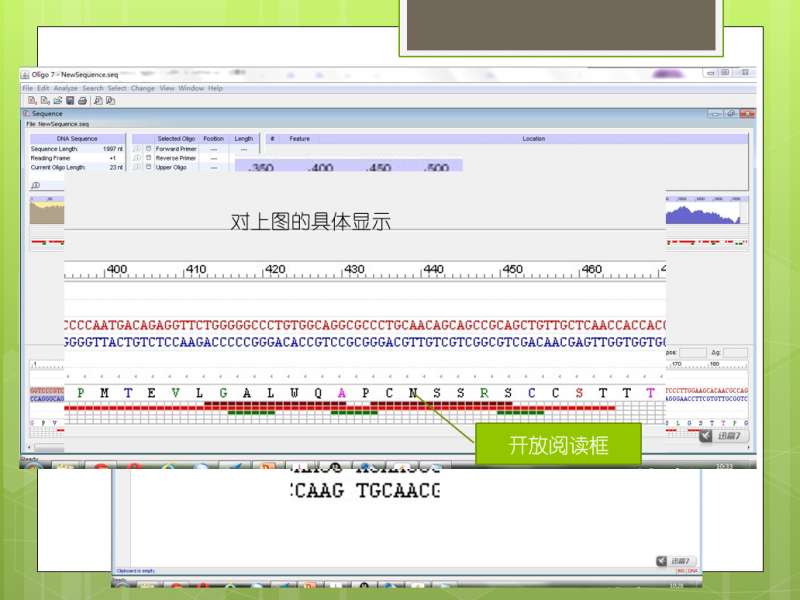Open the folder icon in the taskbar
Viewport: 800px width, 600px height.
pyautogui.click(x=65, y=467)
